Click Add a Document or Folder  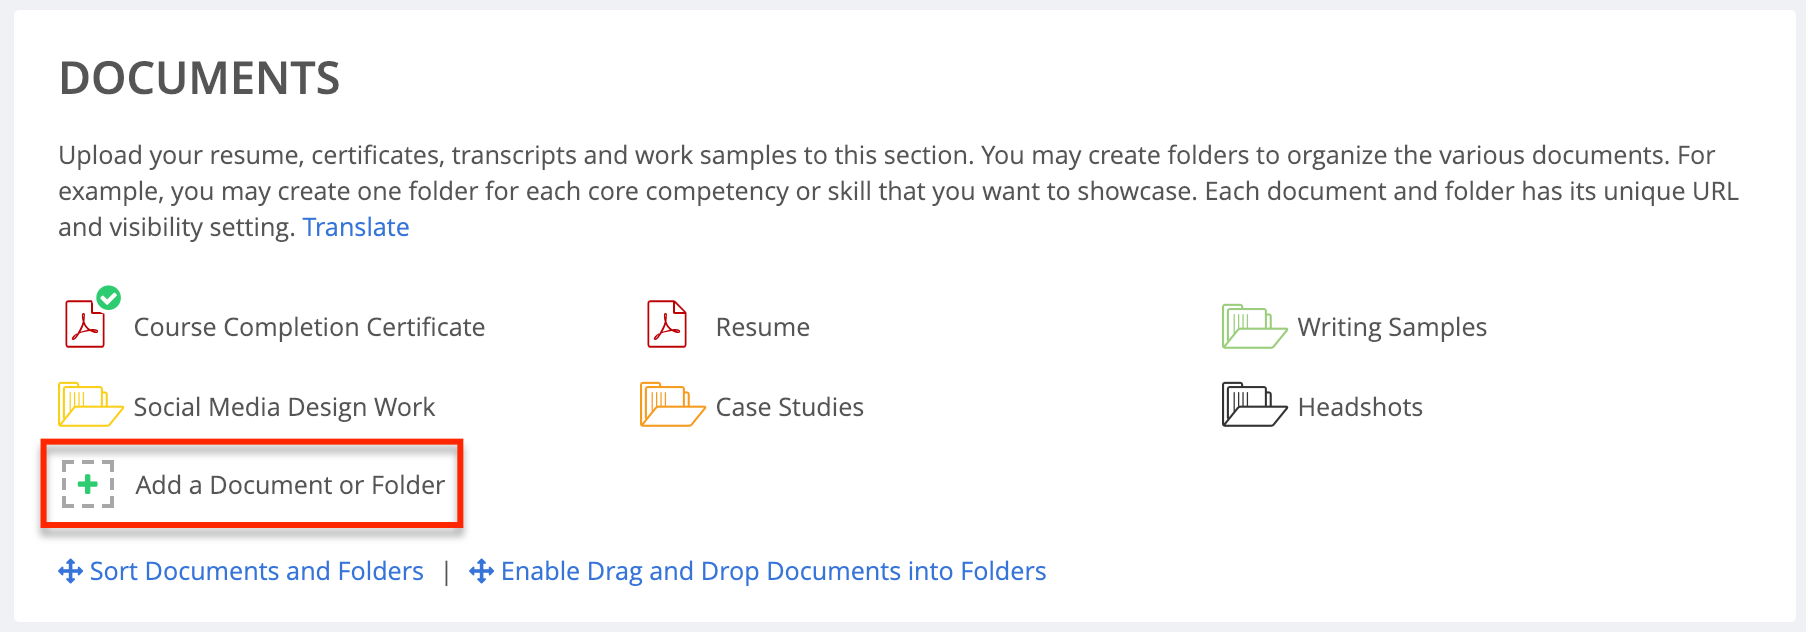tap(290, 485)
